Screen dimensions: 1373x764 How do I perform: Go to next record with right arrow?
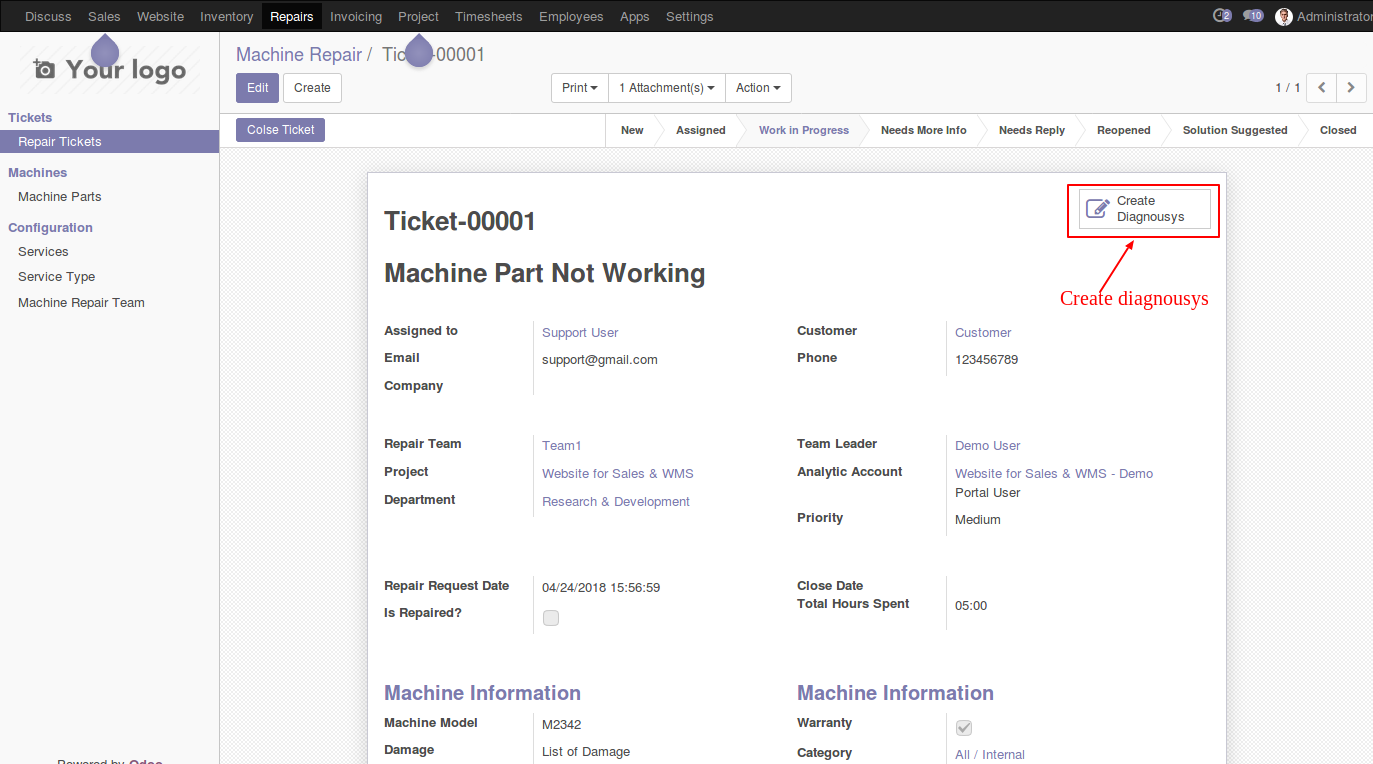point(1351,88)
